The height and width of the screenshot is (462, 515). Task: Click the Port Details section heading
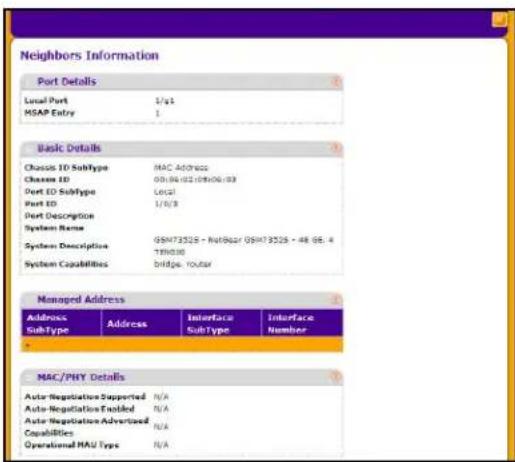(x=67, y=81)
